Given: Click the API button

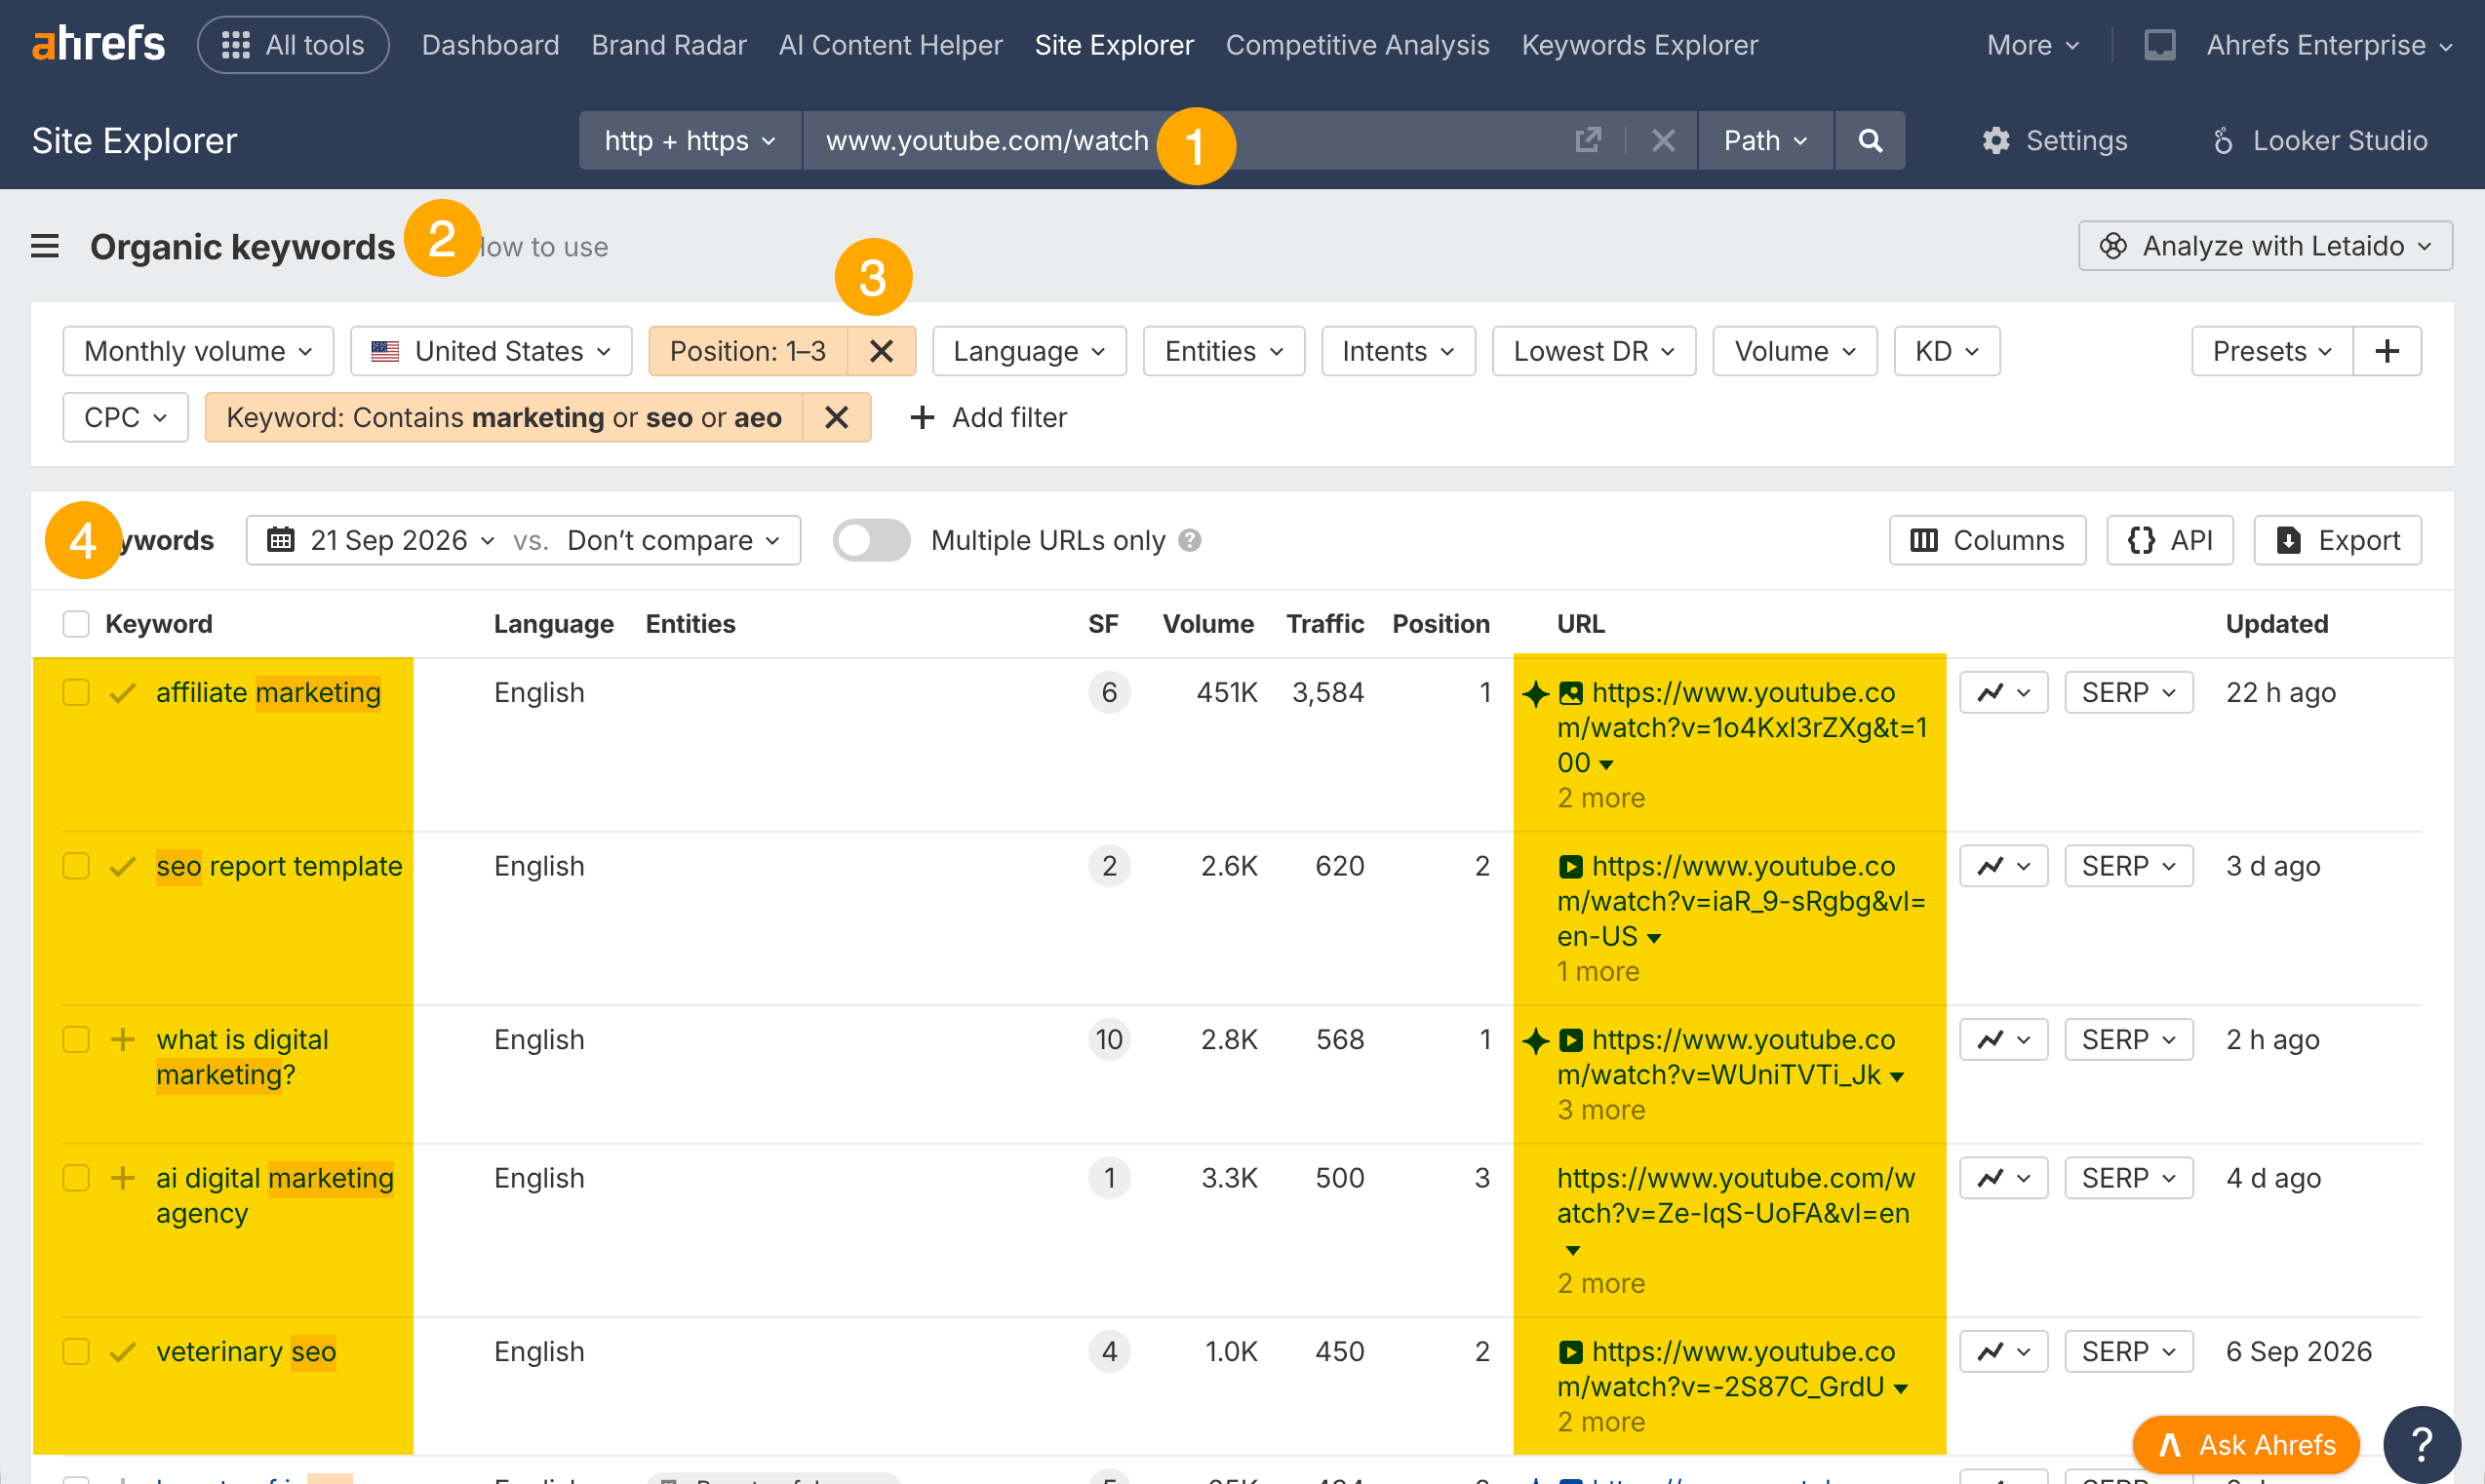Looking at the screenshot, I should click(2170, 540).
